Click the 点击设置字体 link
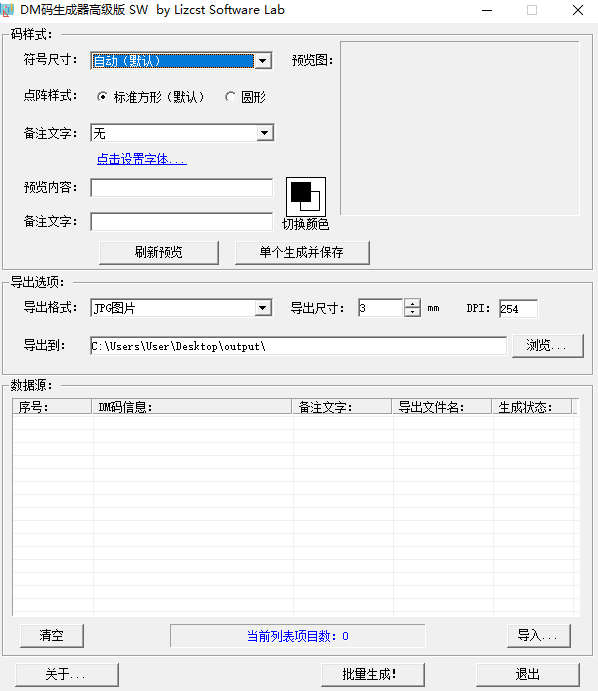Screen dimensions: 598x691 click(142, 159)
